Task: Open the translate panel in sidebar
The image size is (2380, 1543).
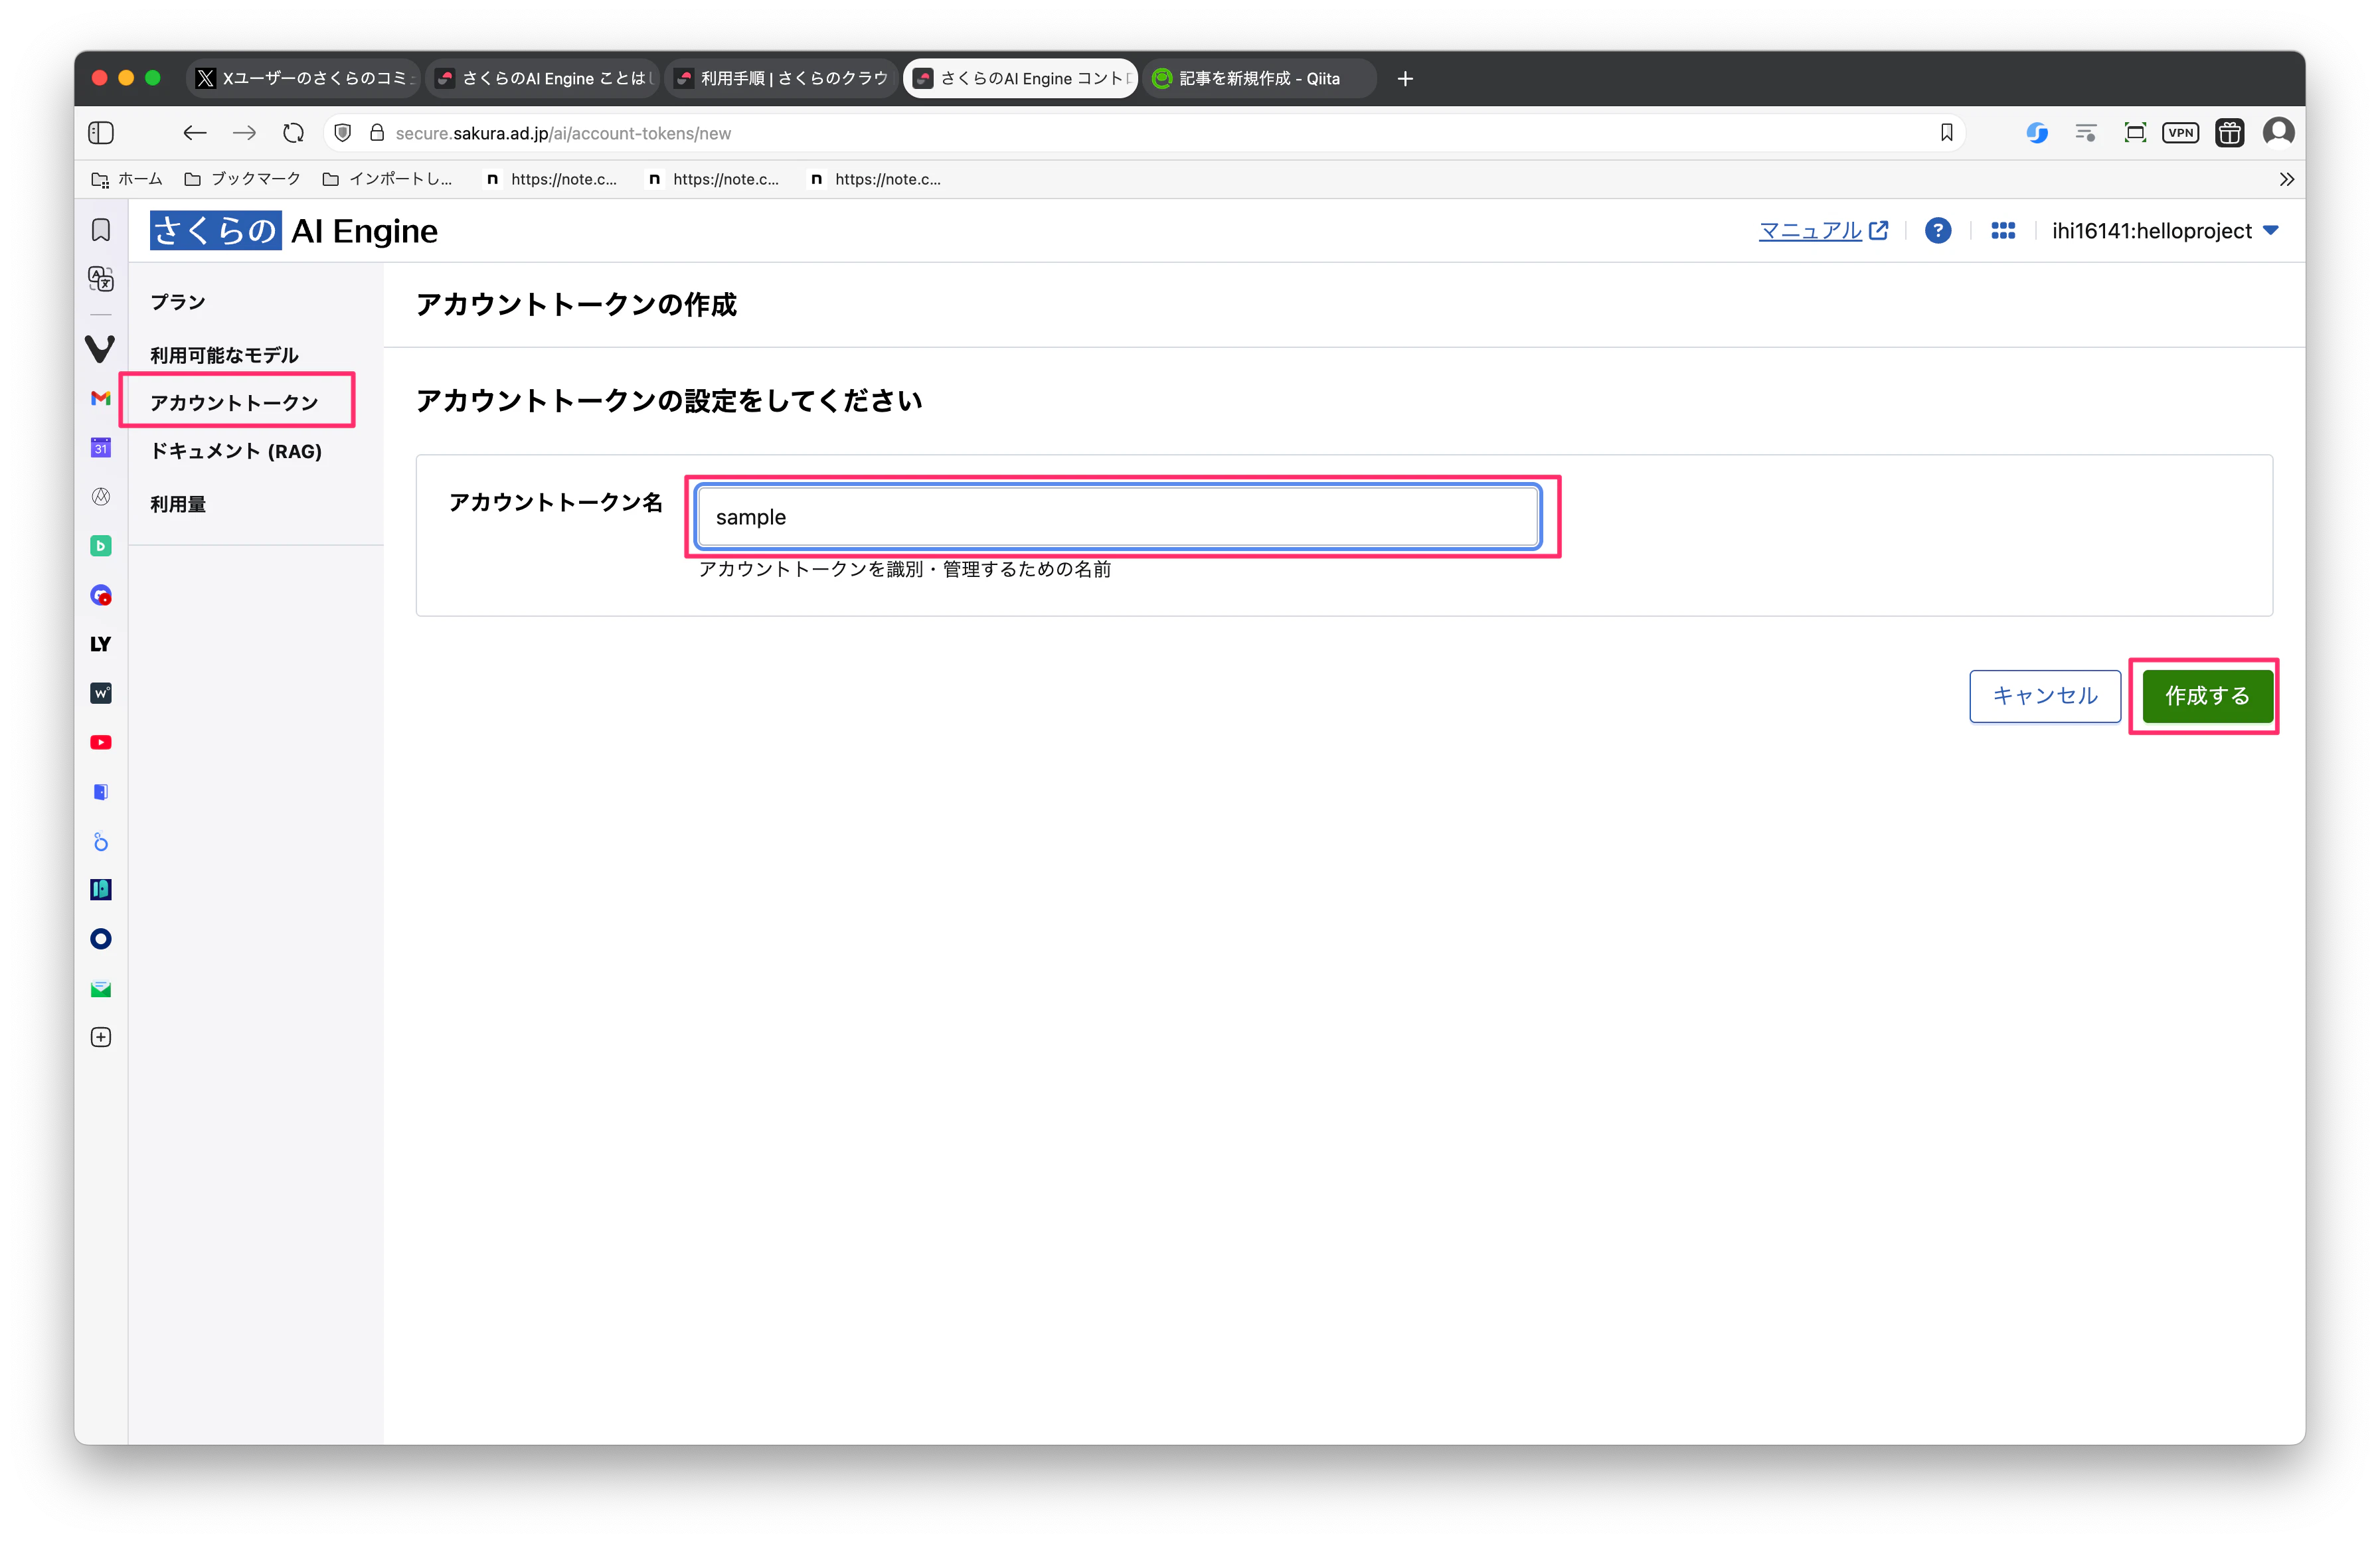Action: [101, 278]
